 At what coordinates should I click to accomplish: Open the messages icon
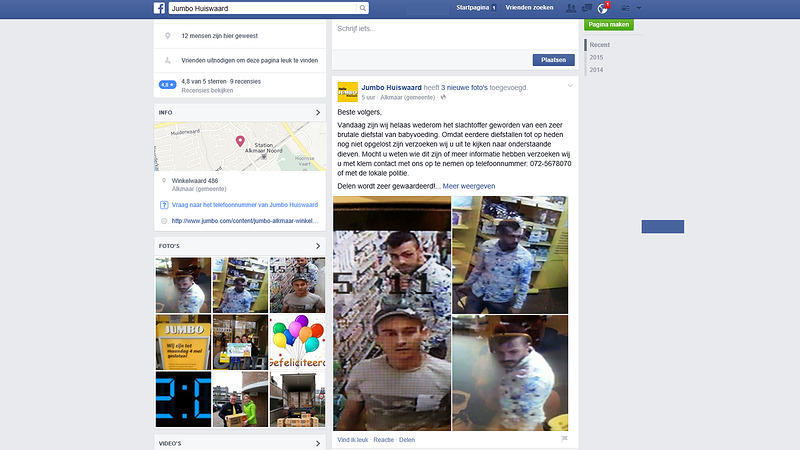point(586,8)
